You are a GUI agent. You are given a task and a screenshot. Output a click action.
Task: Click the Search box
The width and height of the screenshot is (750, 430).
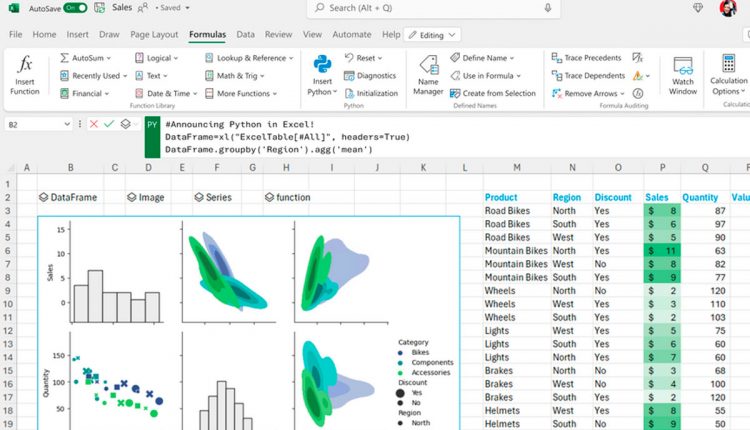433,8
